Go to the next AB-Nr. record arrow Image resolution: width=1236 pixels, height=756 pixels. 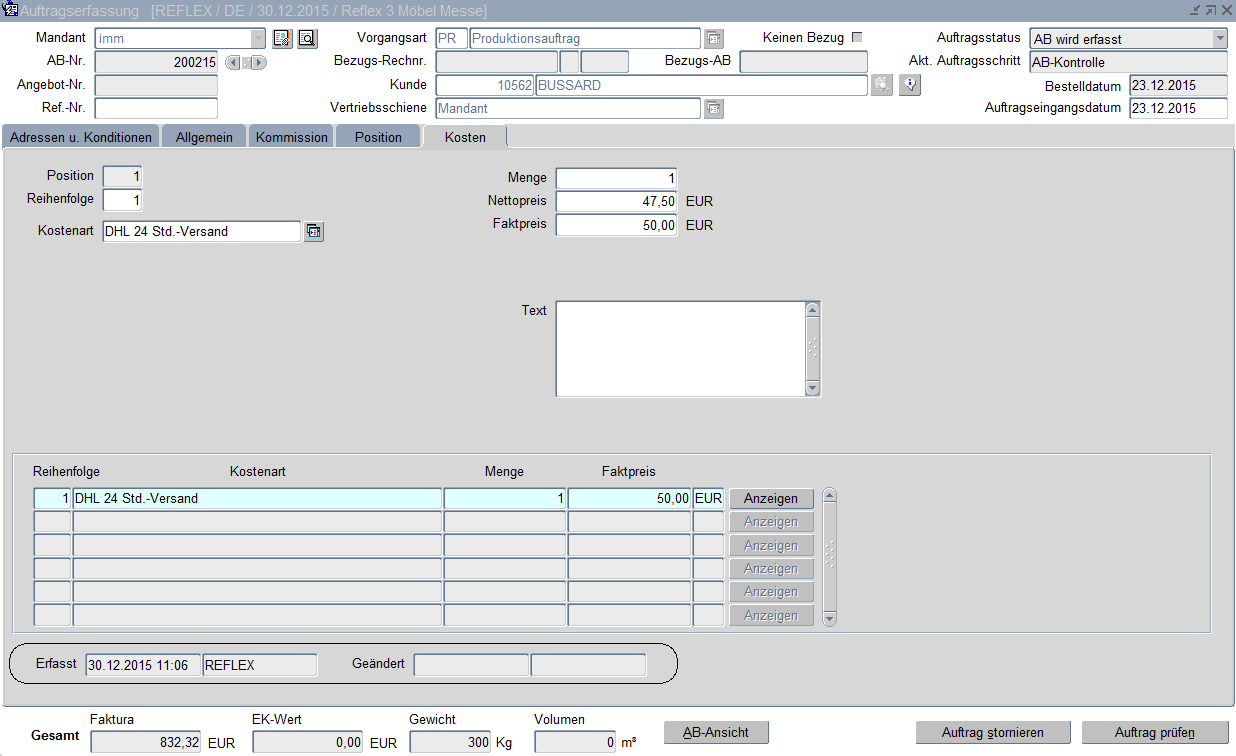[259, 63]
